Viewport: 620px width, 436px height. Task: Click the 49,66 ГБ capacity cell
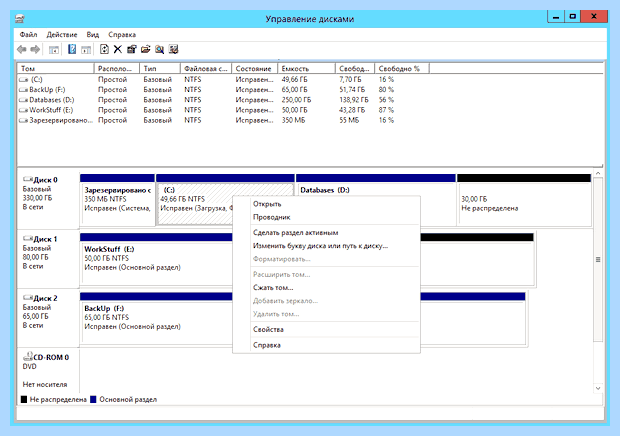[x=295, y=79]
